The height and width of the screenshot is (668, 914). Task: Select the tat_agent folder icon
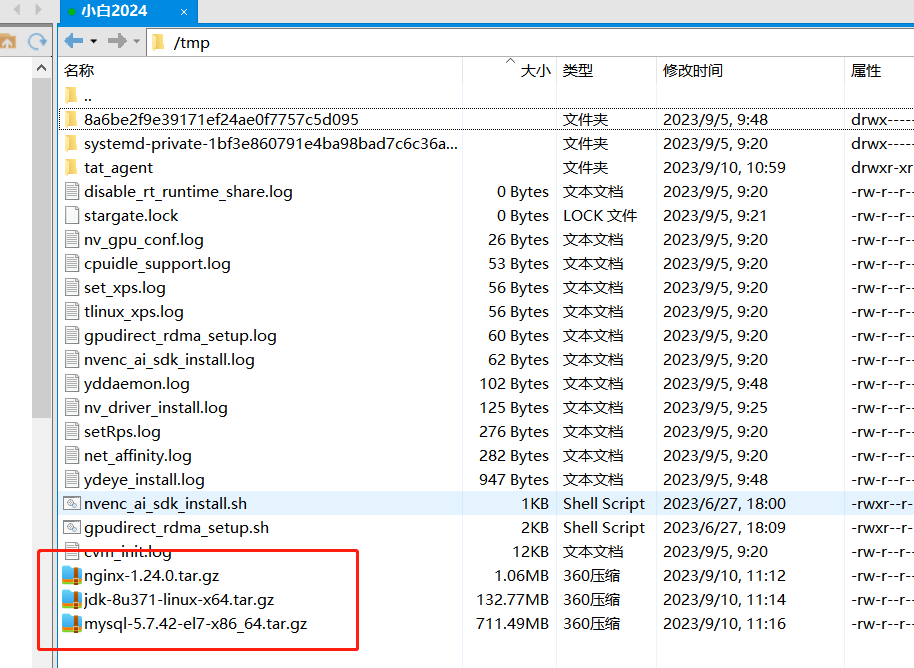point(71,167)
